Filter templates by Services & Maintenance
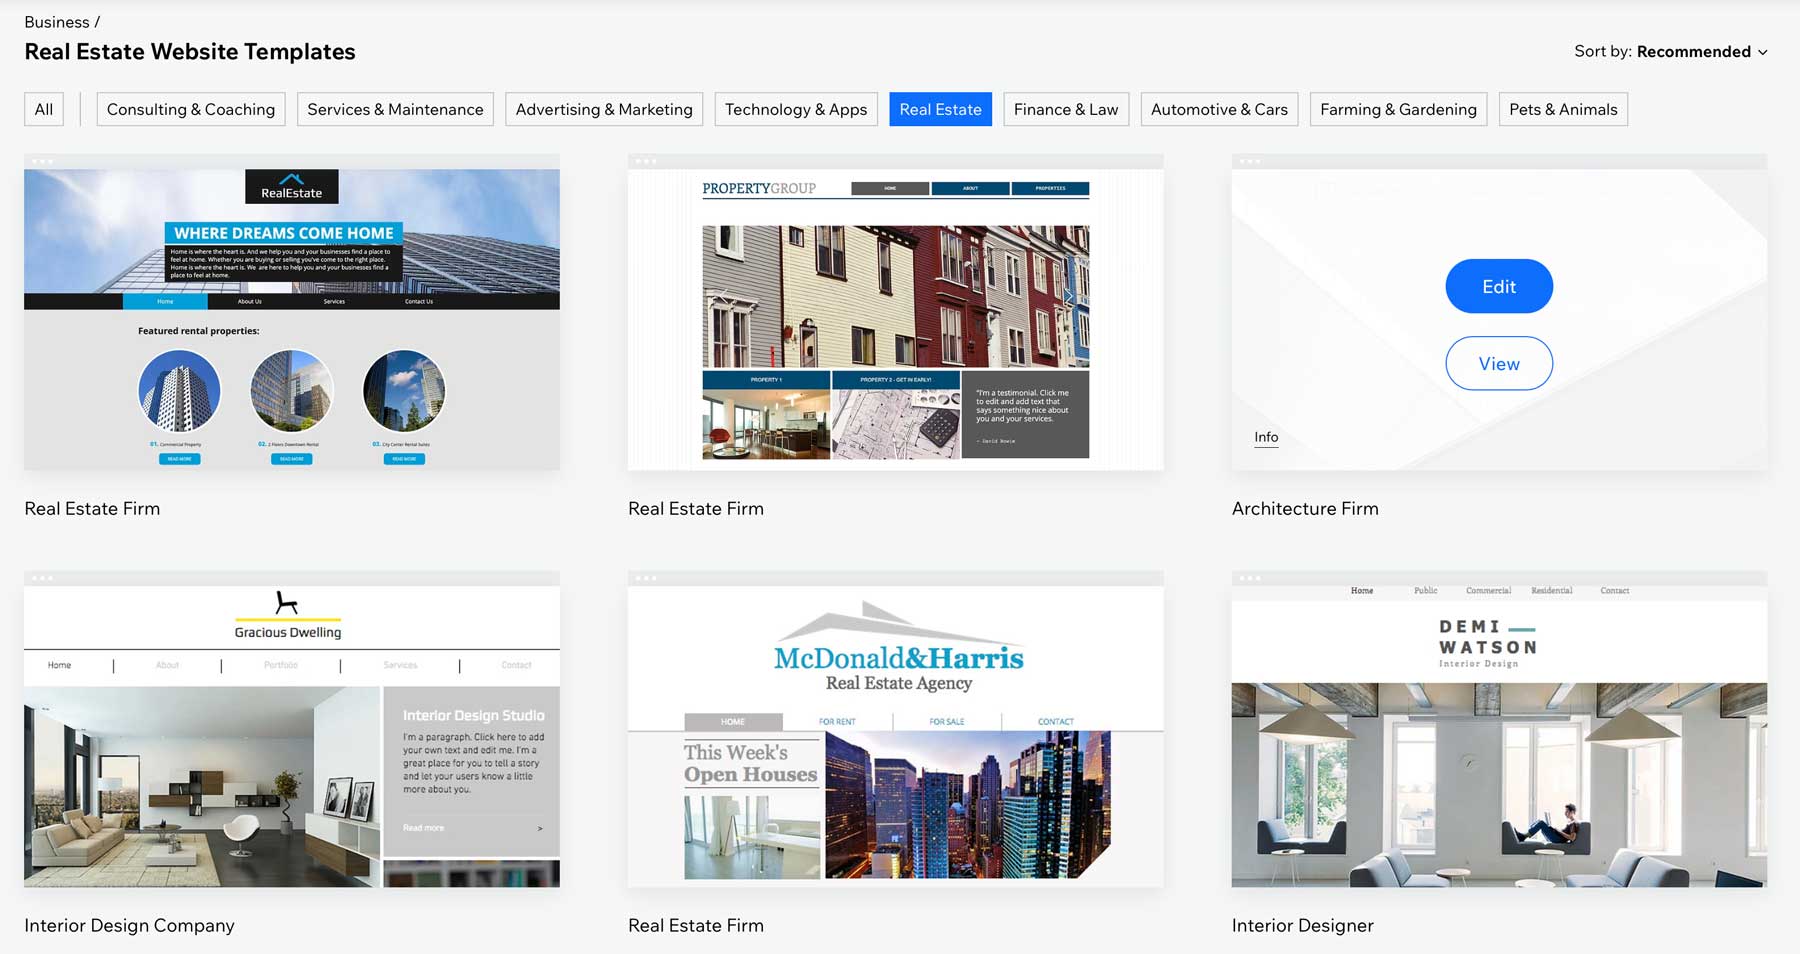This screenshot has height=954, width=1800. 395,109
